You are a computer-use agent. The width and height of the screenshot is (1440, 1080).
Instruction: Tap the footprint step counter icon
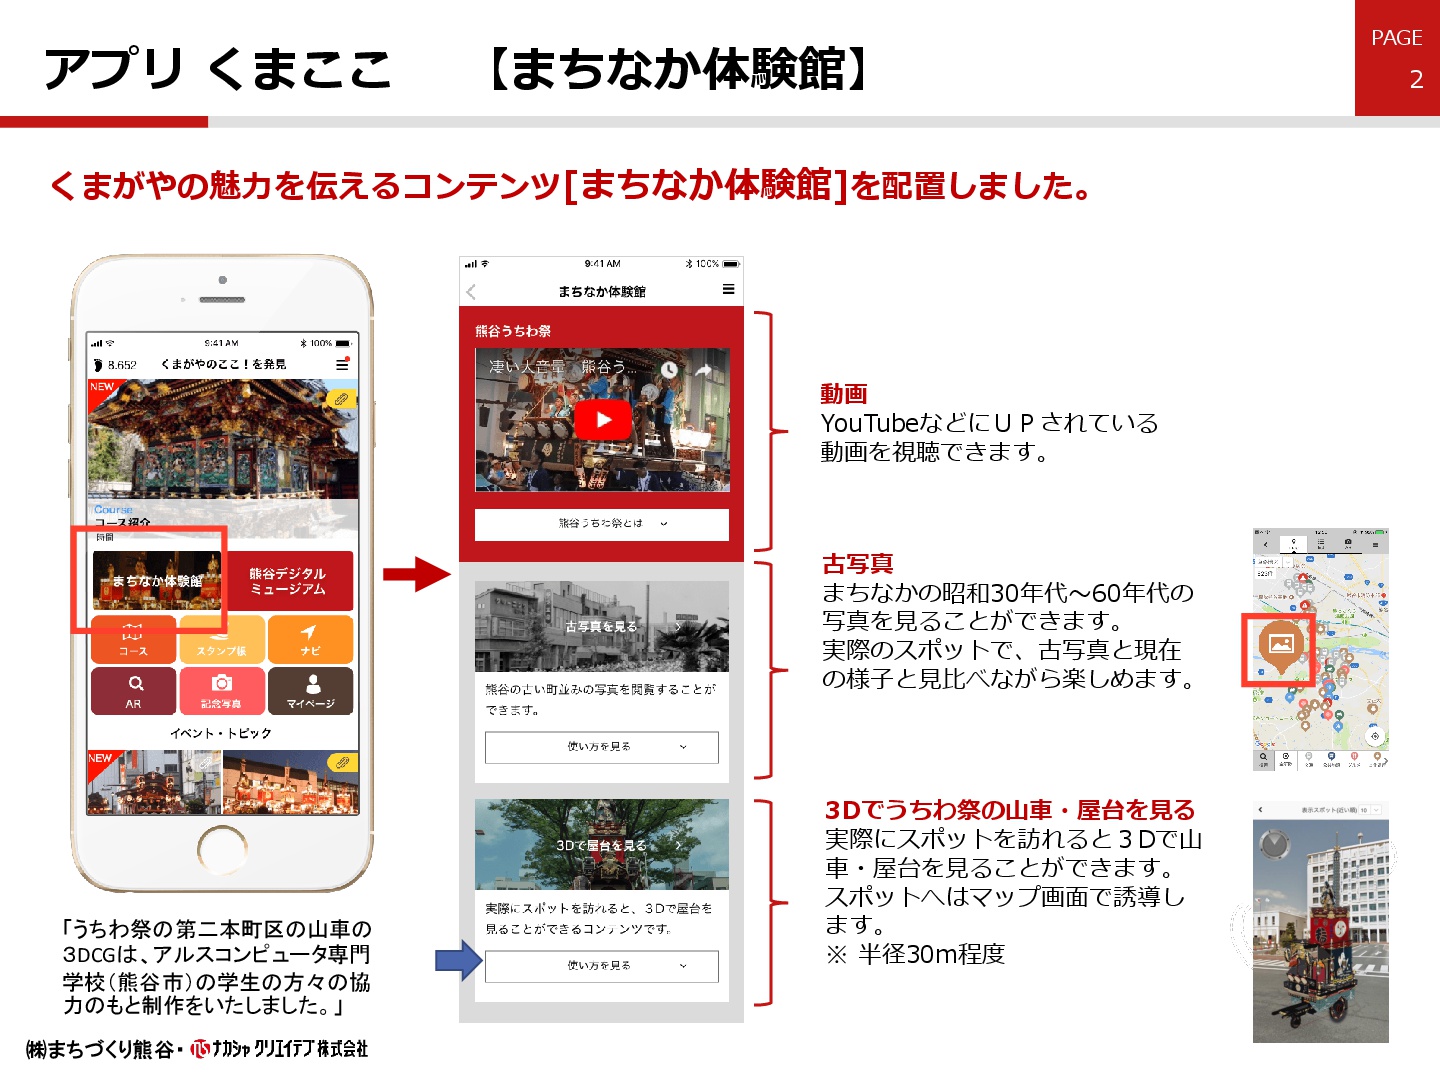(98, 365)
